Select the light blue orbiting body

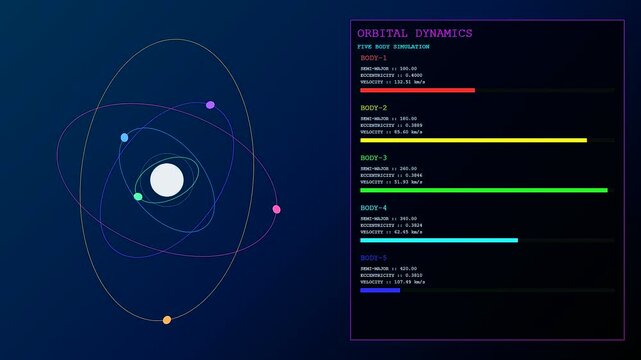point(124,138)
